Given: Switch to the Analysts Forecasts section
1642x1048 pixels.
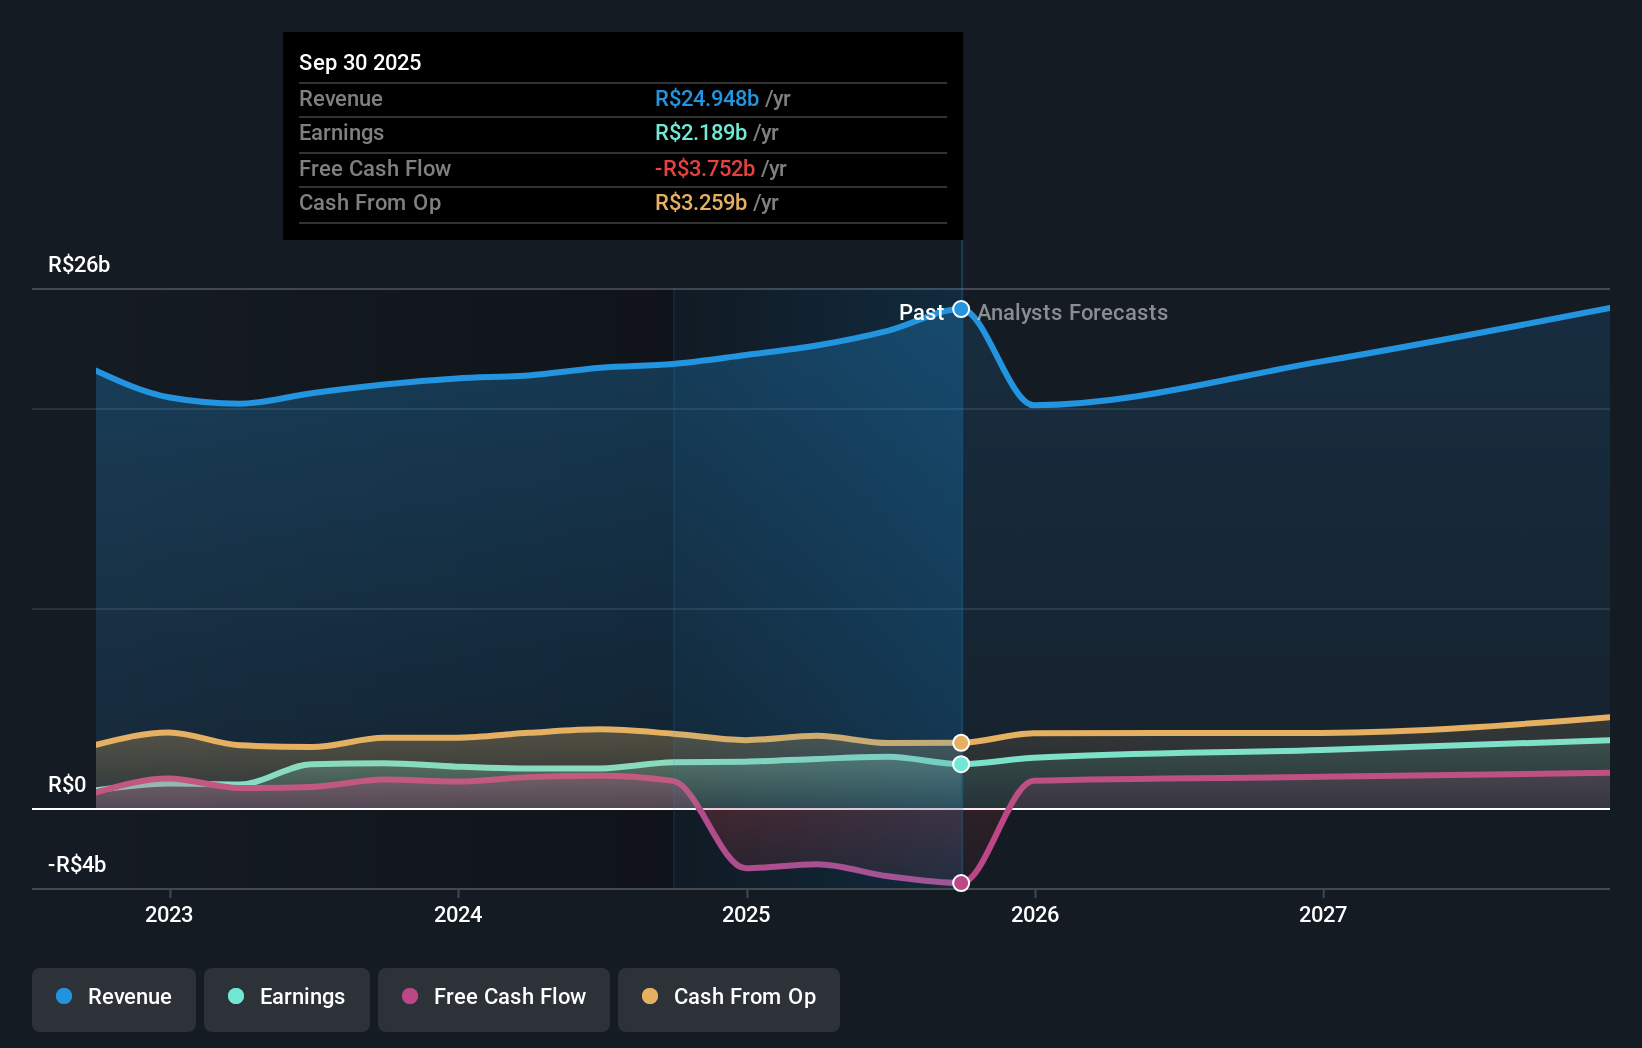Looking at the screenshot, I should pyautogui.click(x=1073, y=313).
